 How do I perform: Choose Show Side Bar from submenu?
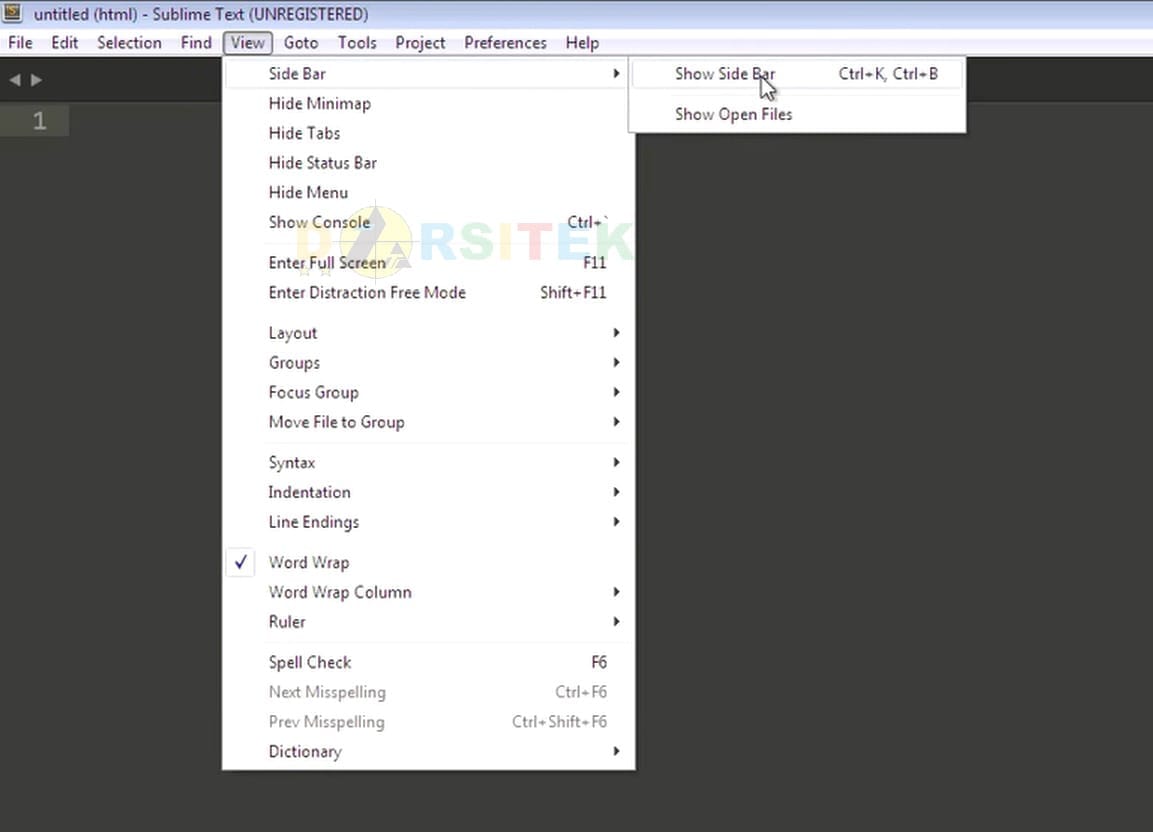(x=797, y=74)
